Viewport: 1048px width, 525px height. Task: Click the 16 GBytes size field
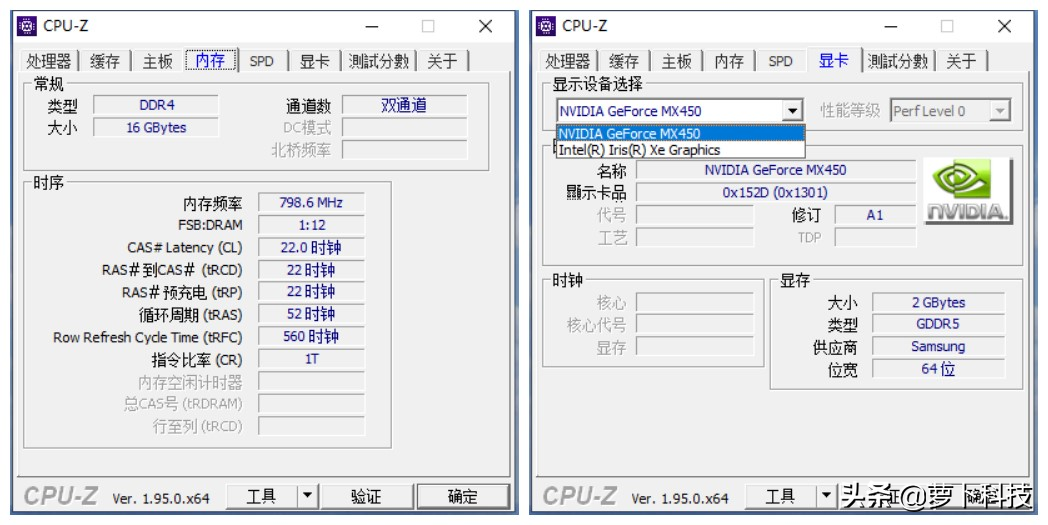click(156, 127)
